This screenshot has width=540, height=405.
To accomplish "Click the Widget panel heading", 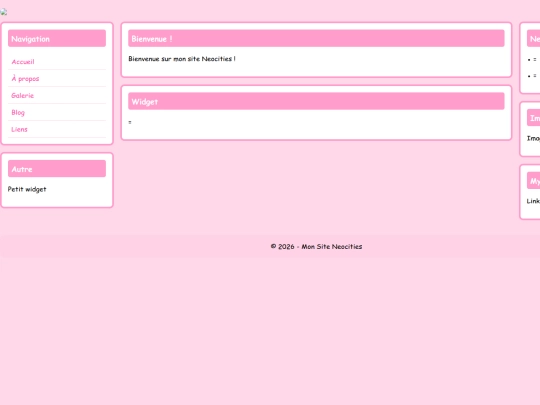I will [x=316, y=101].
